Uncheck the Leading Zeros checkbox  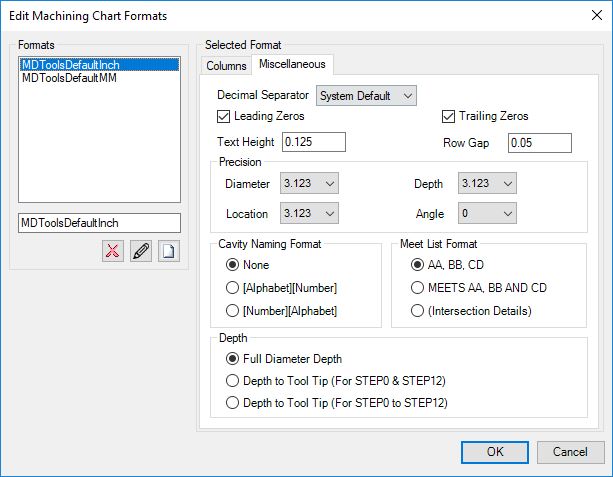tap(223, 117)
